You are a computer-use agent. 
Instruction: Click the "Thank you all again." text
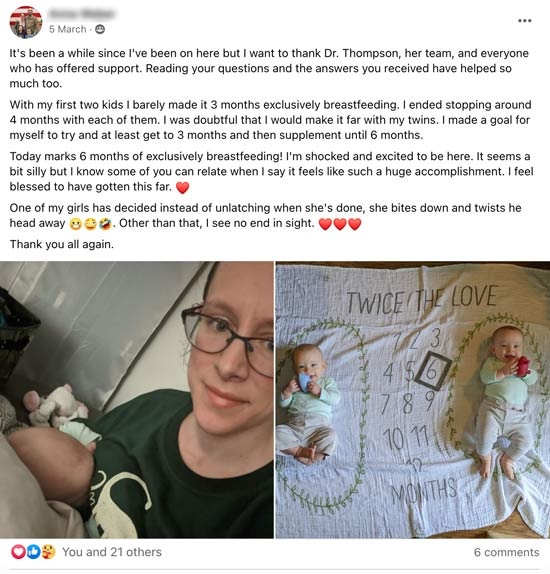click(x=62, y=244)
